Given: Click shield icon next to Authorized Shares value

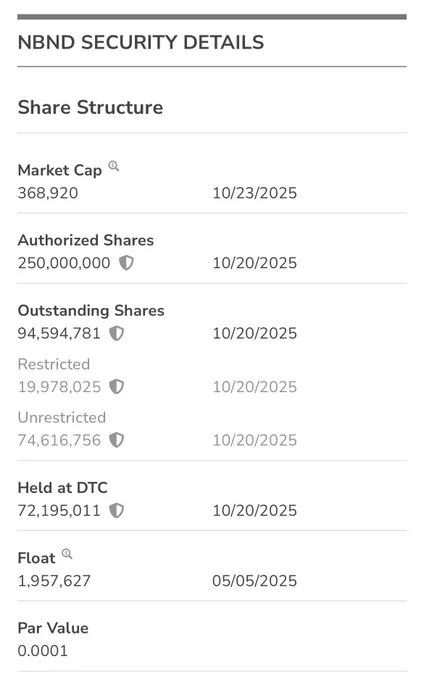Looking at the screenshot, I should [x=126, y=262].
